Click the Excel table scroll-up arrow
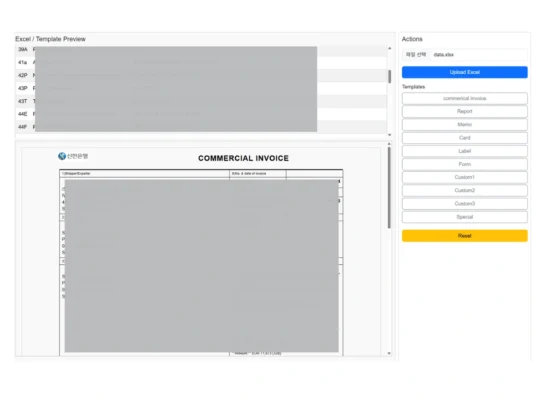This screenshot has width=546, height=410. coord(390,48)
